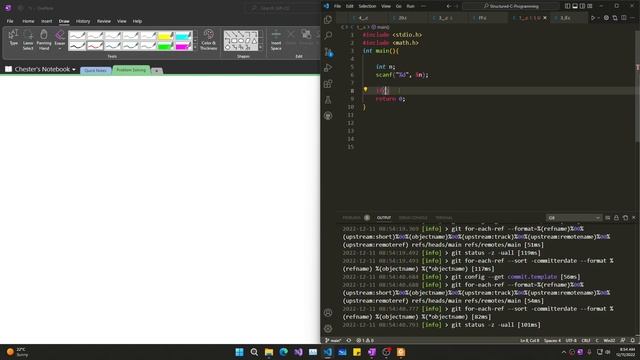Pick the selected red pen in gallery
The height and width of the screenshot is (360, 640).
(95, 46)
